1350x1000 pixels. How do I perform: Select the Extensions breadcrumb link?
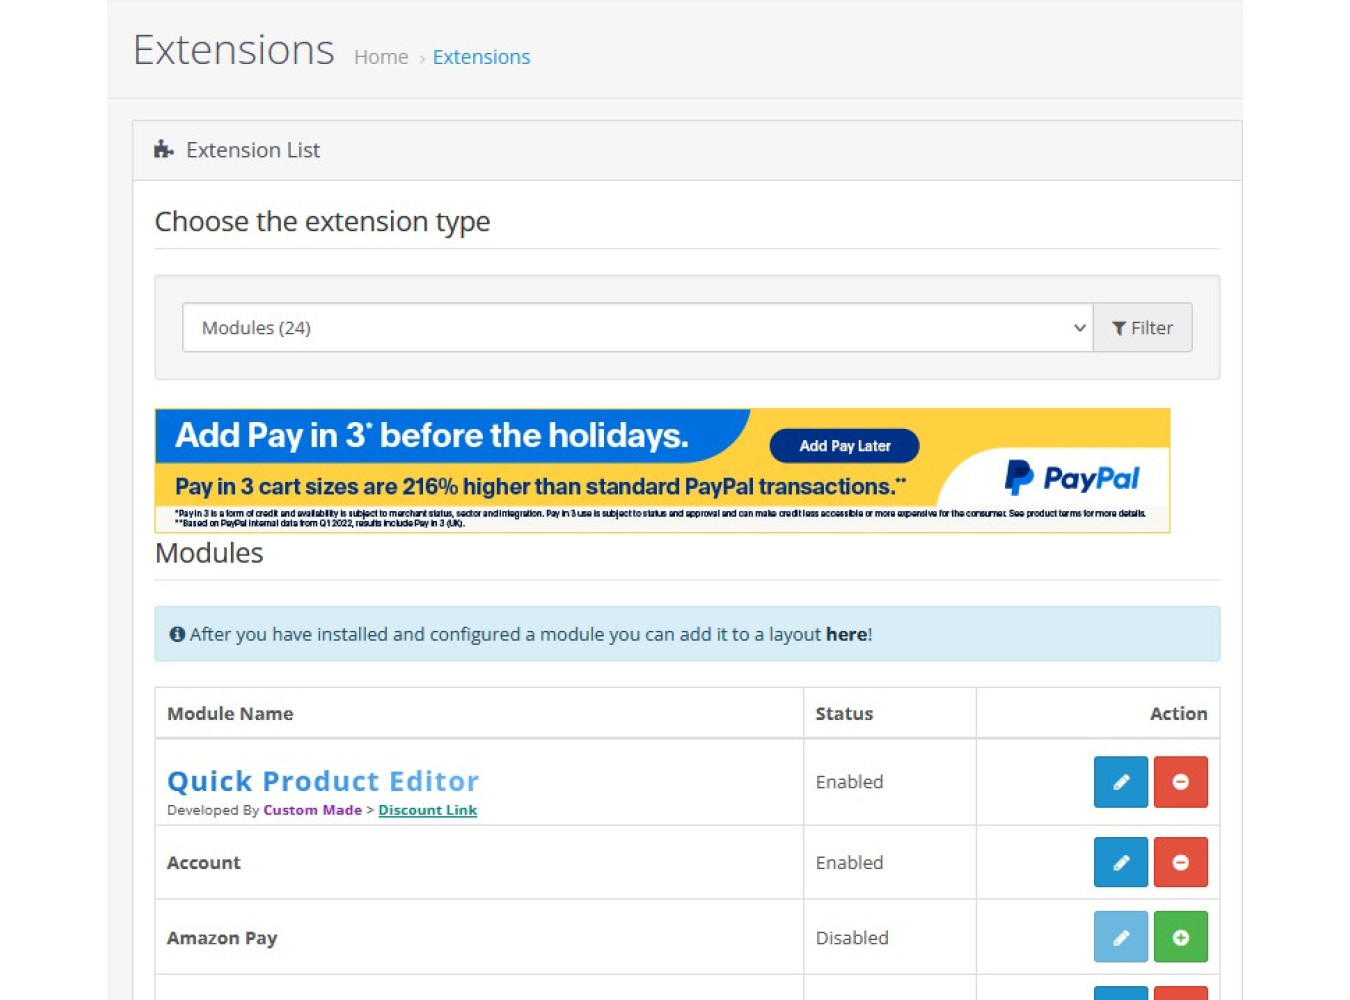[x=481, y=57]
